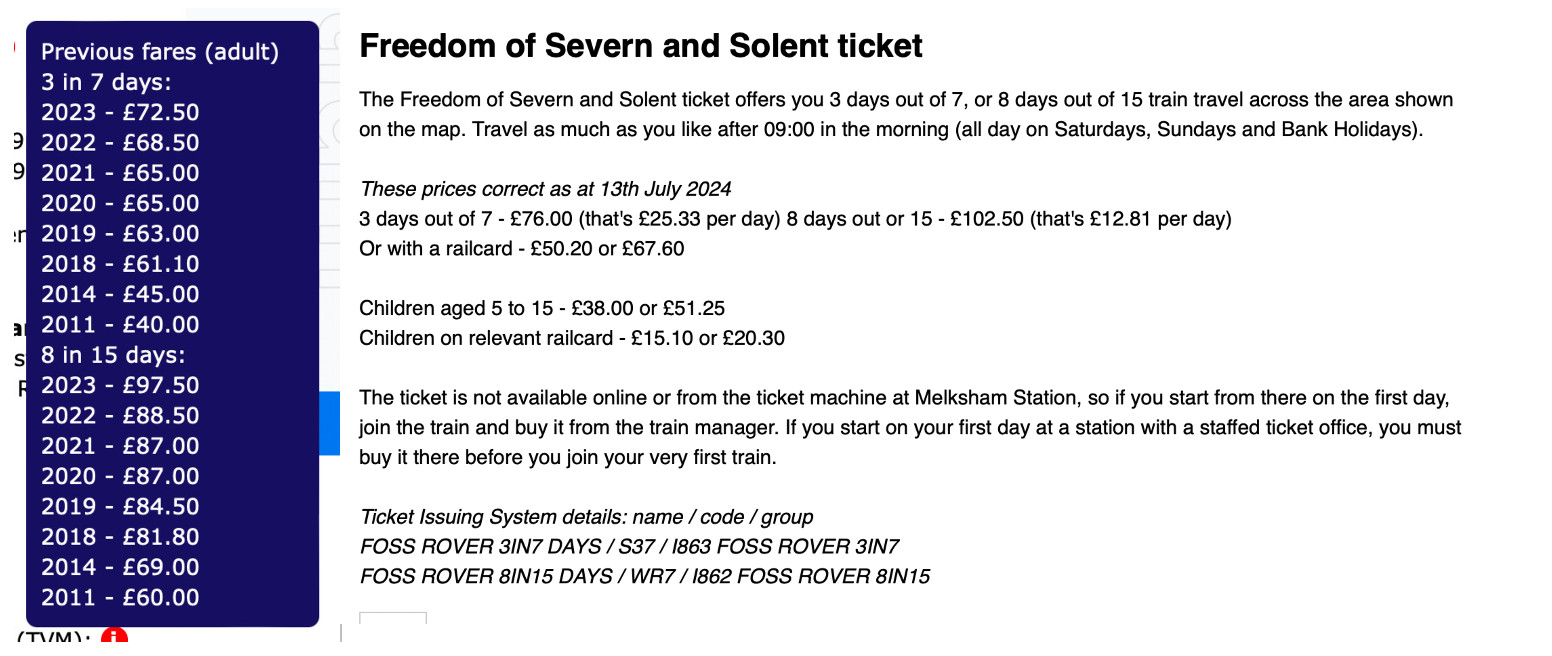Click the prices correct as at 13th July note
1552x656 pixels.
[x=545, y=189]
